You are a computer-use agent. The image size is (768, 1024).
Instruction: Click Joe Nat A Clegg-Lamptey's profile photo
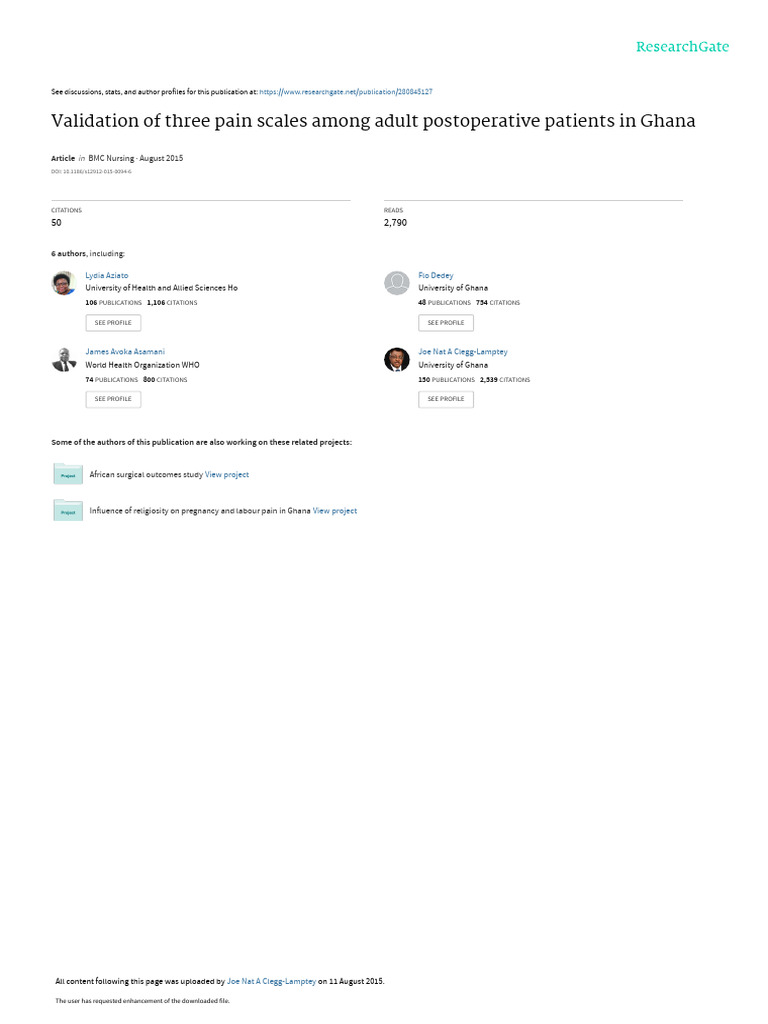[x=396, y=360]
